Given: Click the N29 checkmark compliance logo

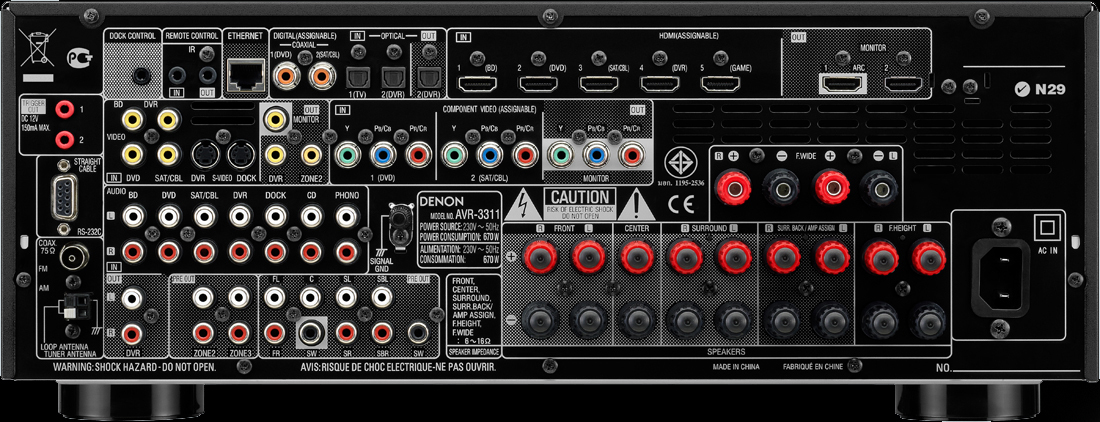Looking at the screenshot, I should pyautogui.click(x=1040, y=90).
